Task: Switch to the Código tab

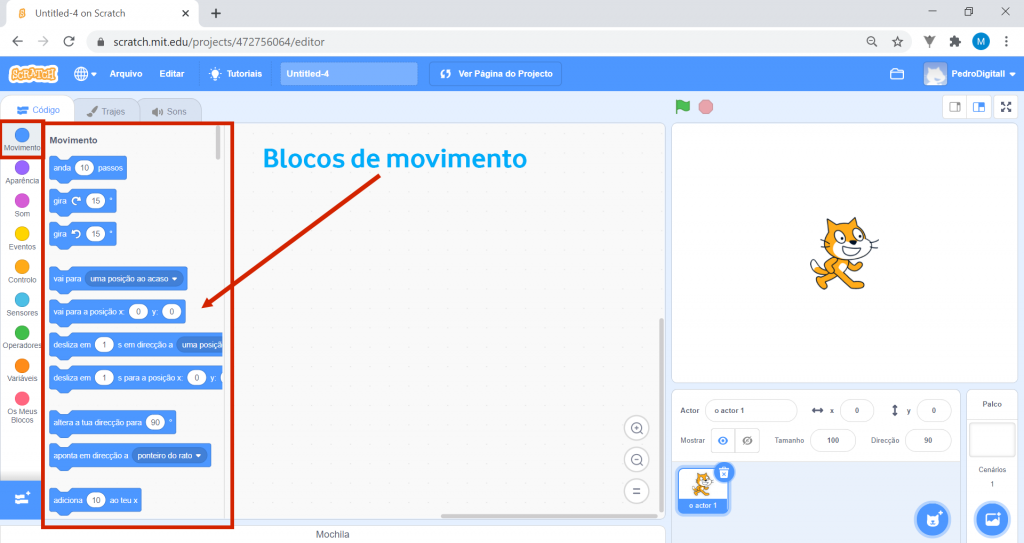Action: 38,110
